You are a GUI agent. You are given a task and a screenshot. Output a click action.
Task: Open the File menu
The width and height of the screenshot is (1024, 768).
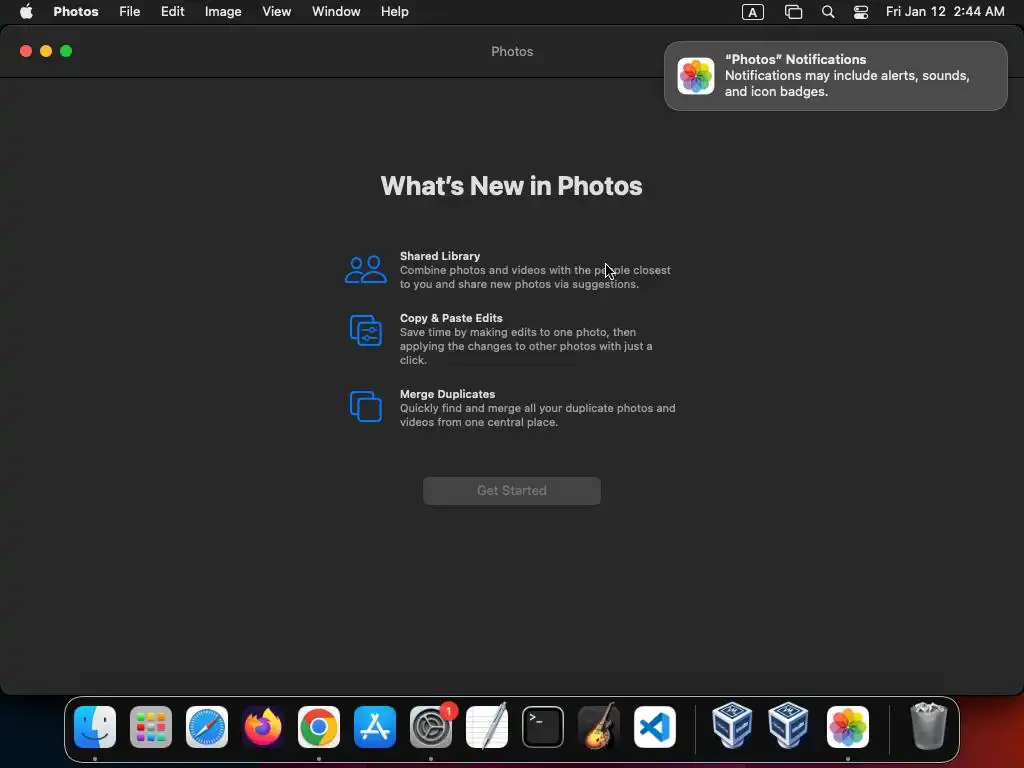tap(129, 12)
